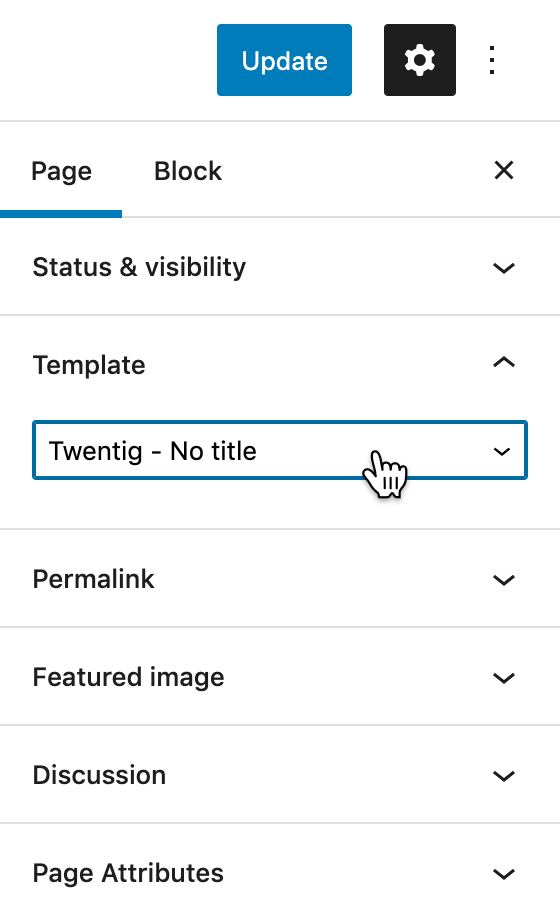Close the settings sidebar with X

[x=504, y=171]
